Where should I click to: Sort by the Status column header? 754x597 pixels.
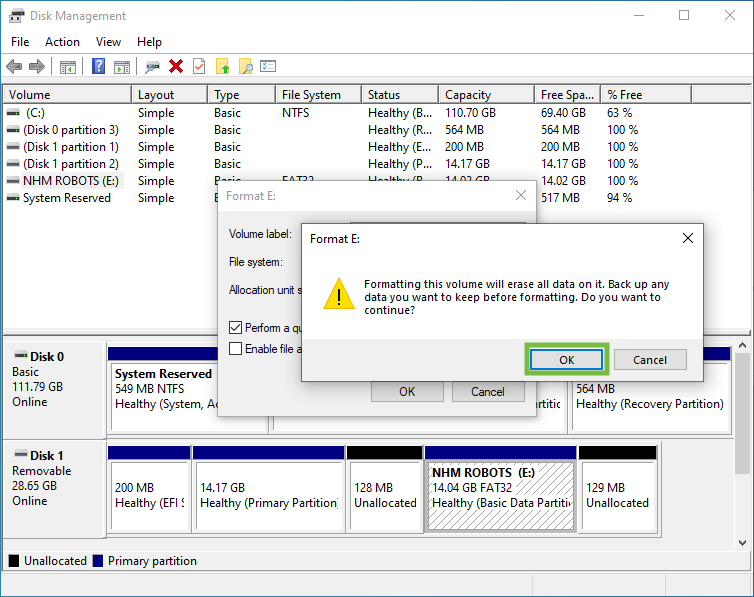point(400,95)
